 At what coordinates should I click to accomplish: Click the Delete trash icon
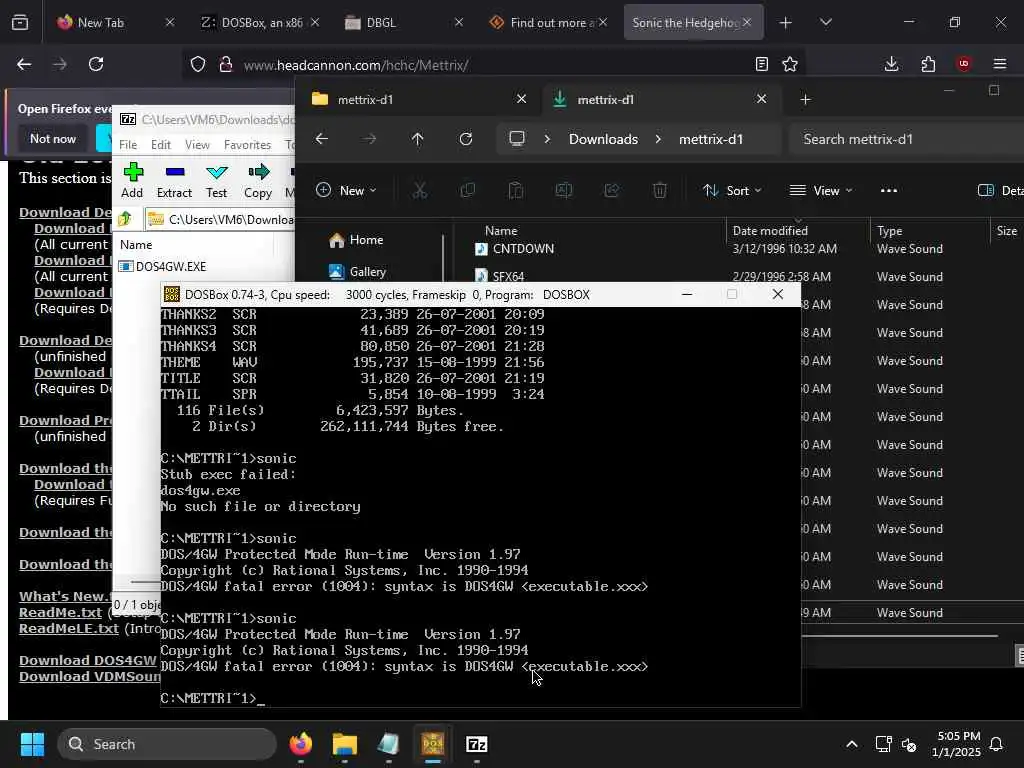(660, 191)
